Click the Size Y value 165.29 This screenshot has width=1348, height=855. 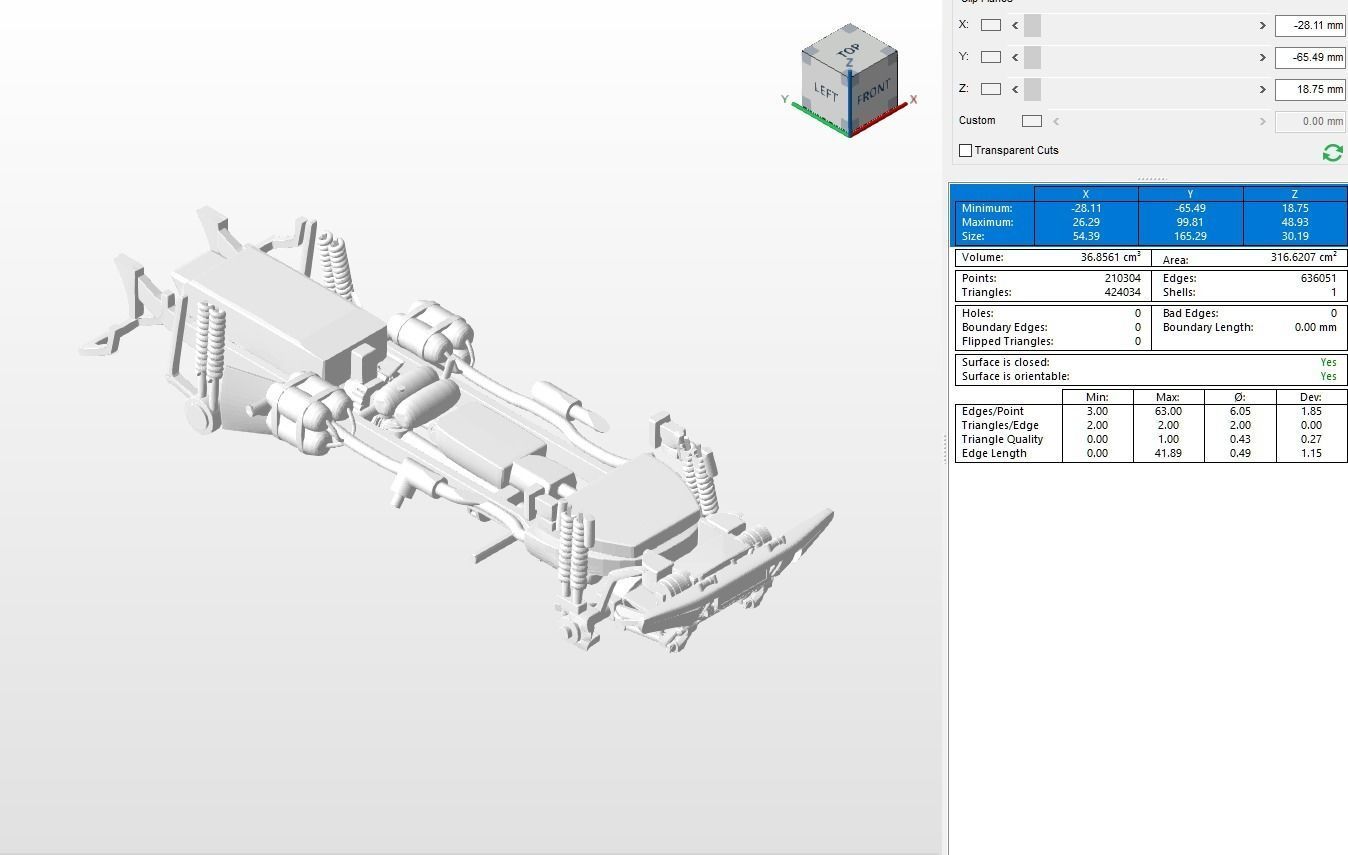(x=1190, y=236)
